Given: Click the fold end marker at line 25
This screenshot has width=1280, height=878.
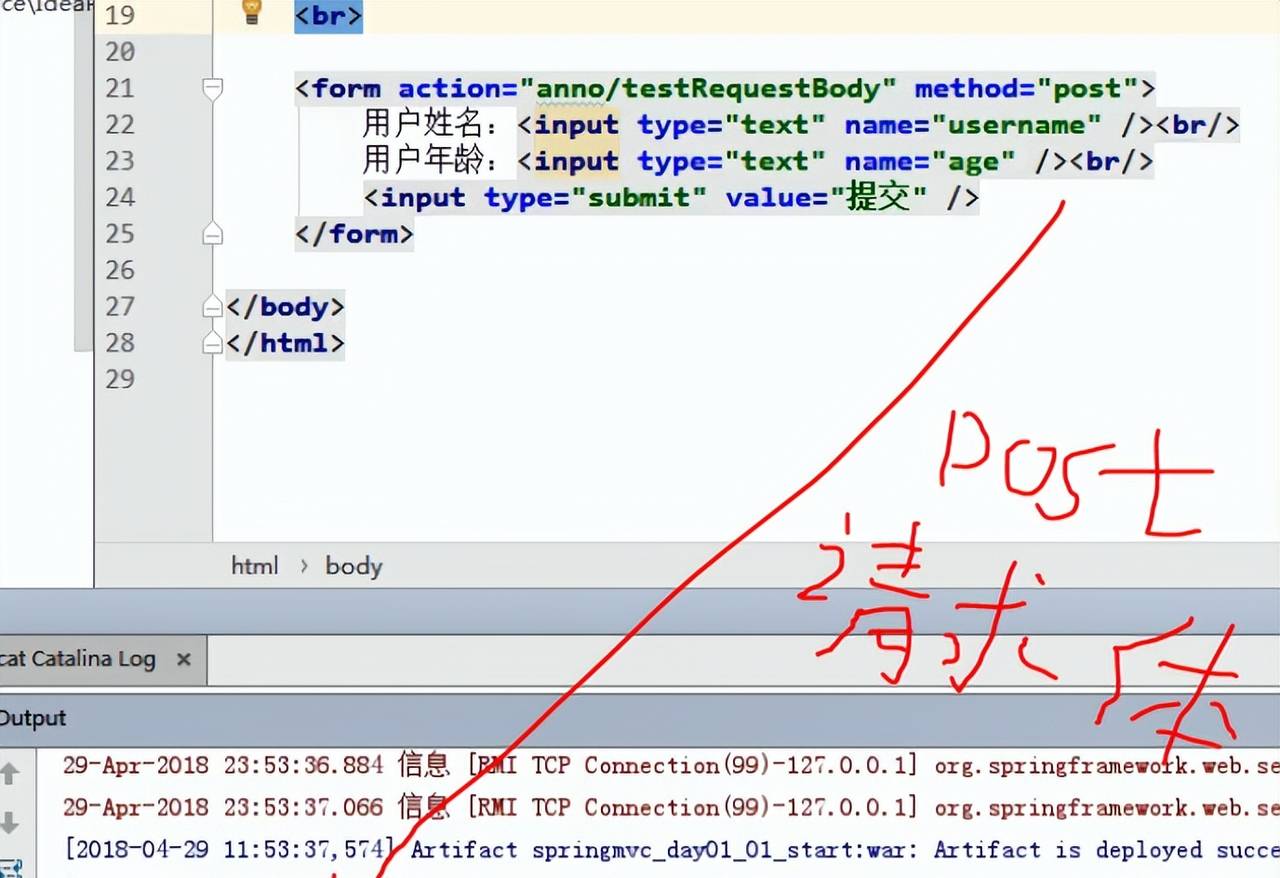Looking at the screenshot, I should point(212,234).
